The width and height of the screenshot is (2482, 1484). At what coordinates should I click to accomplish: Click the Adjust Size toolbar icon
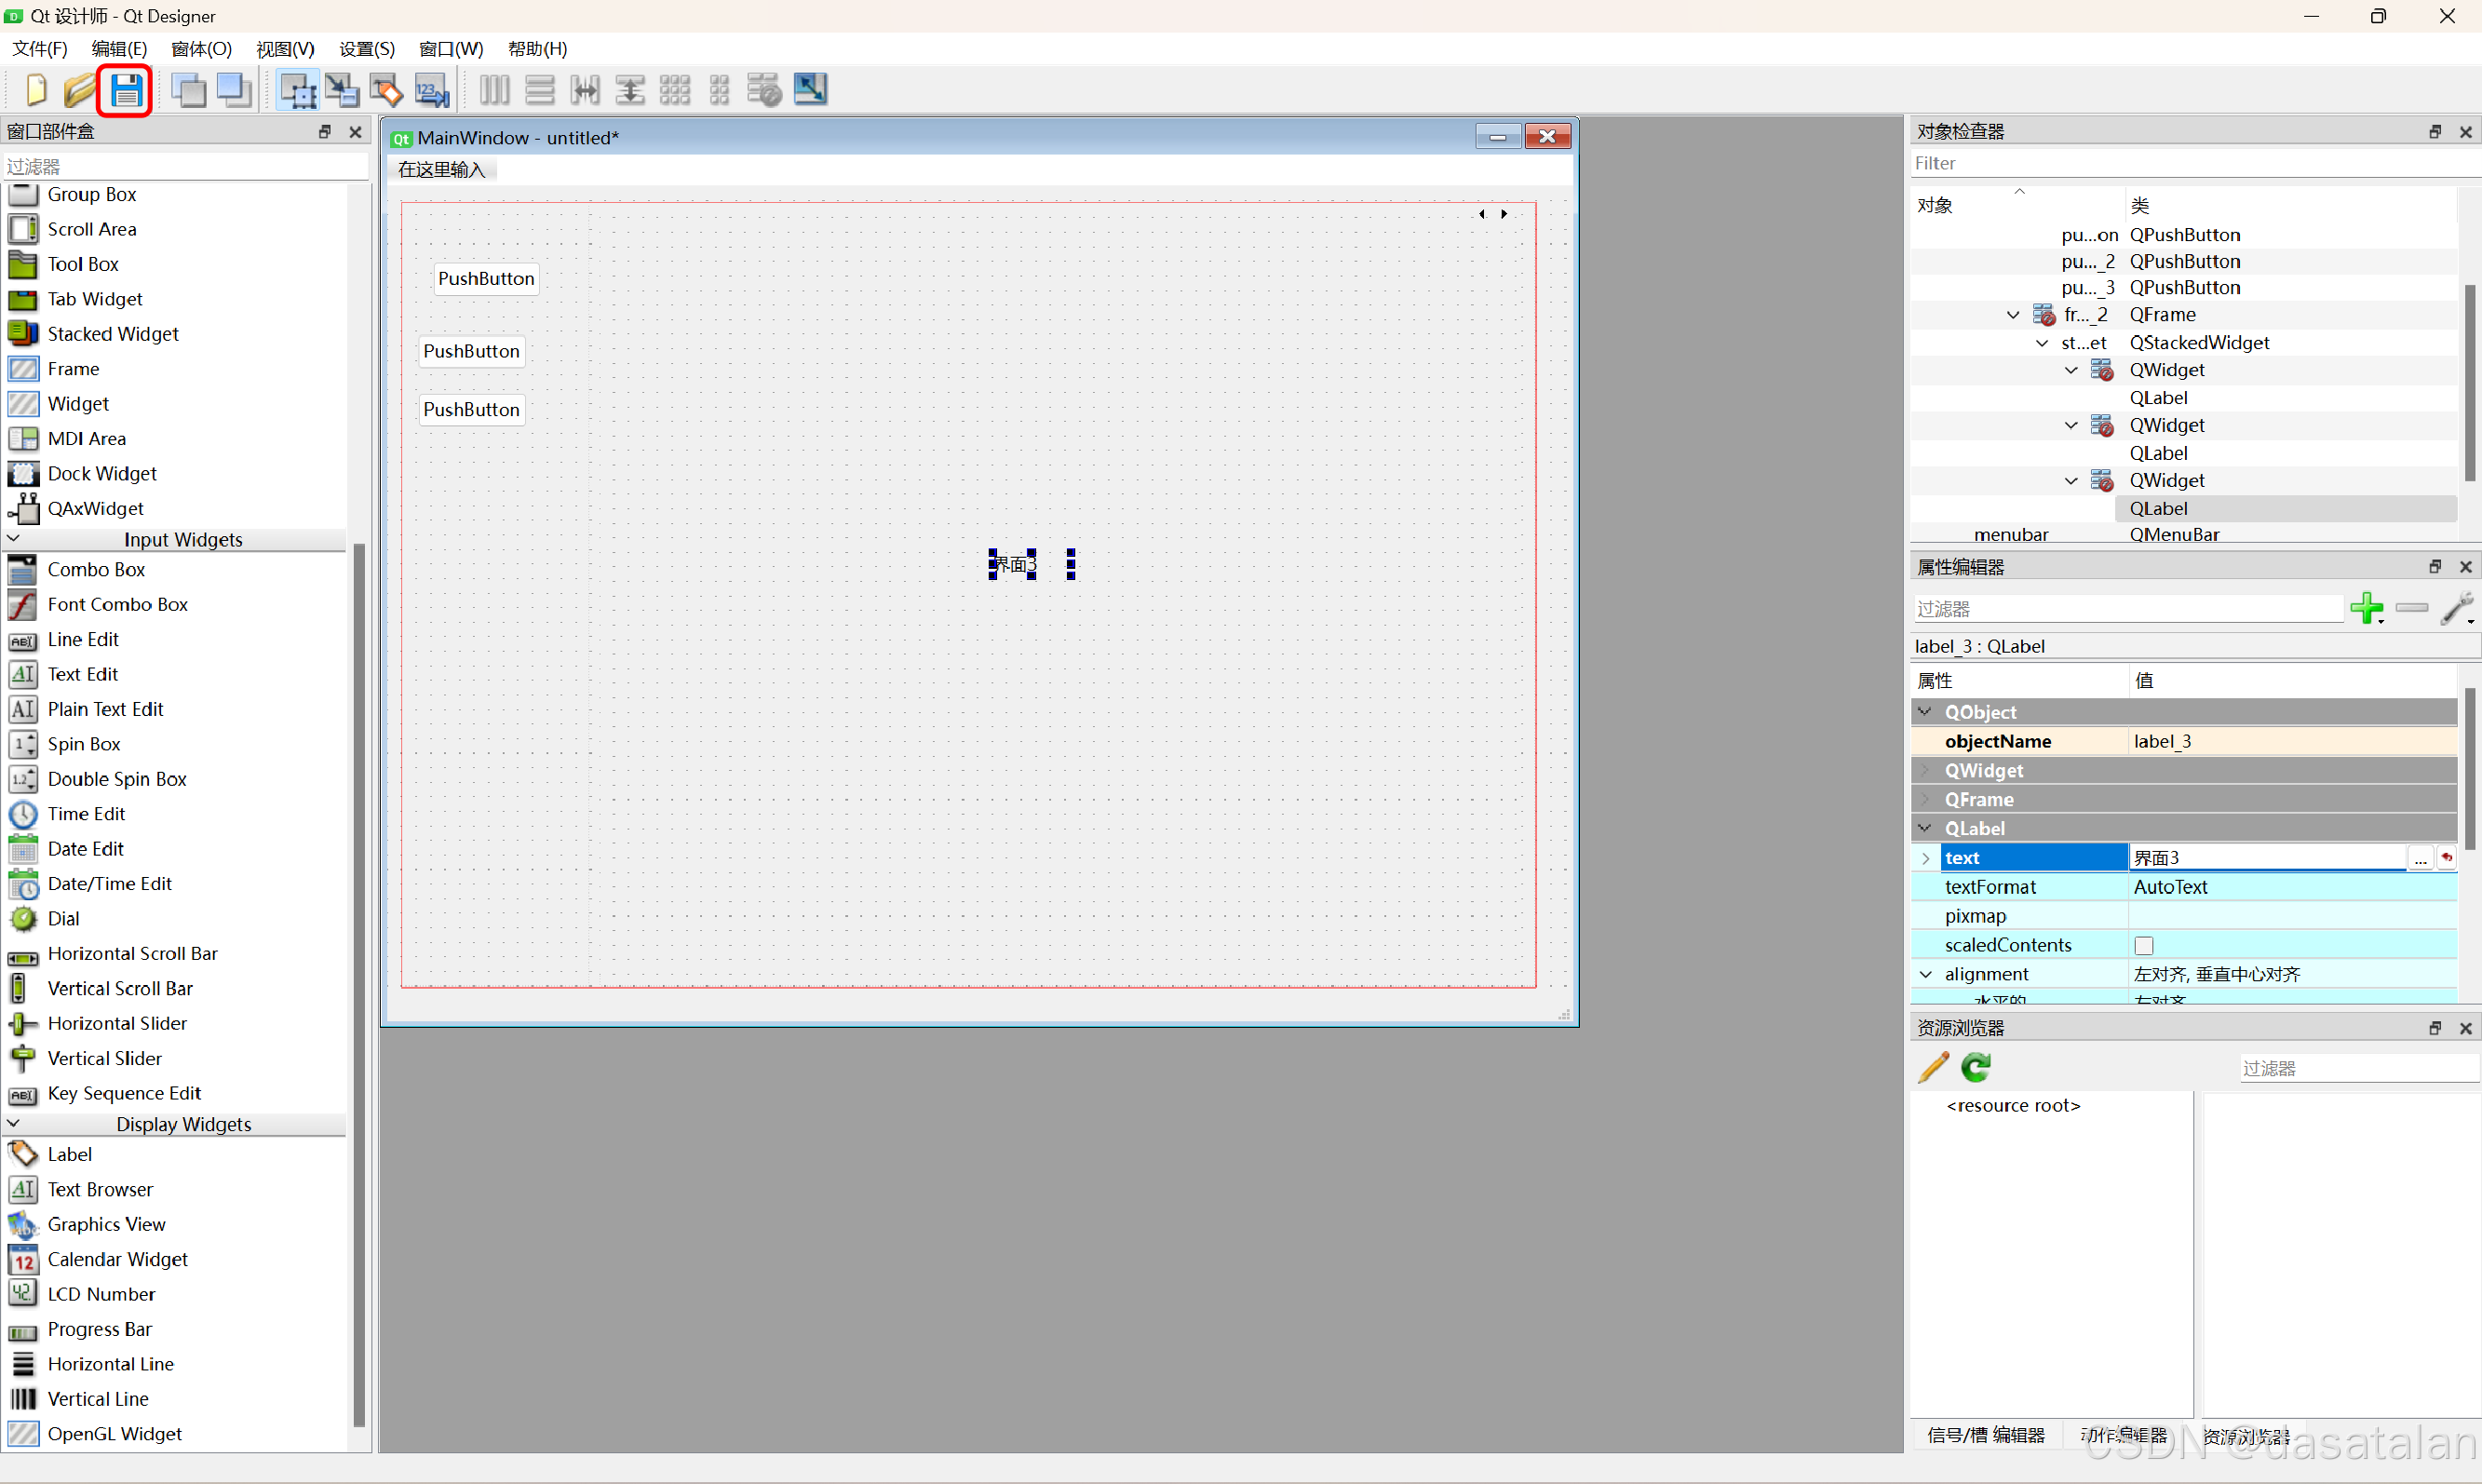(810, 90)
